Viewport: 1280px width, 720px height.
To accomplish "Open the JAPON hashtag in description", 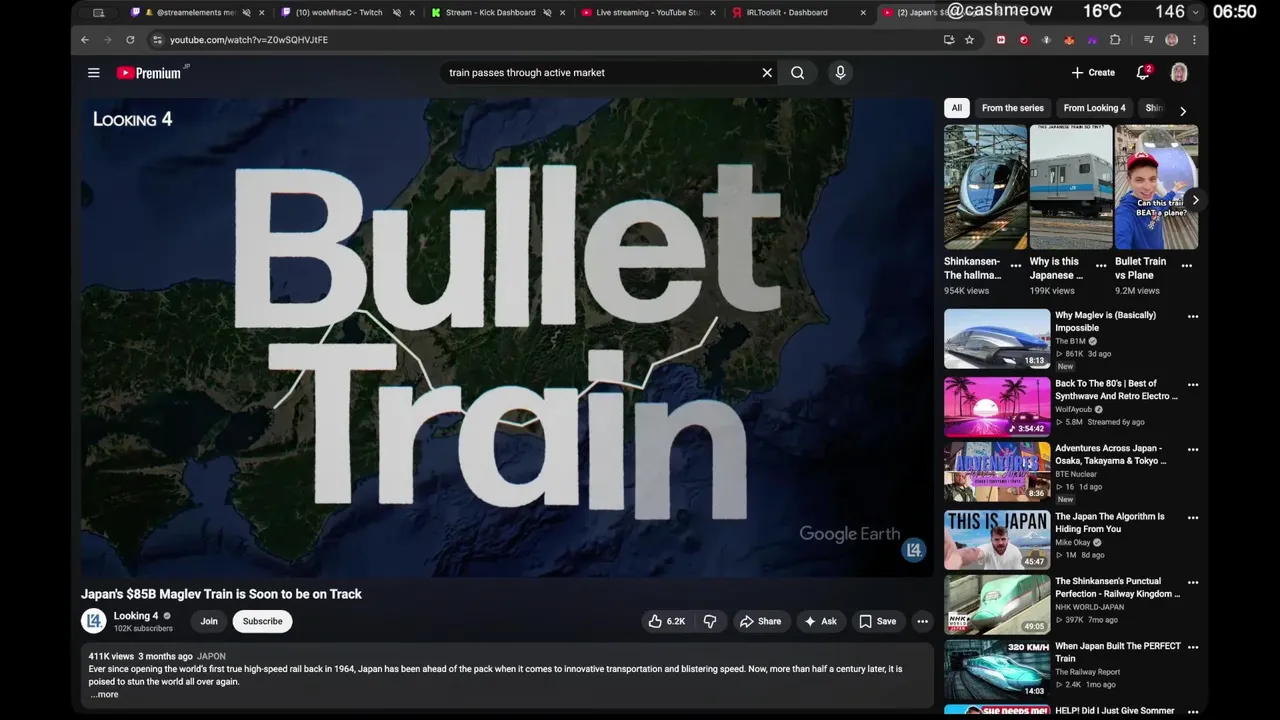I will [211, 657].
